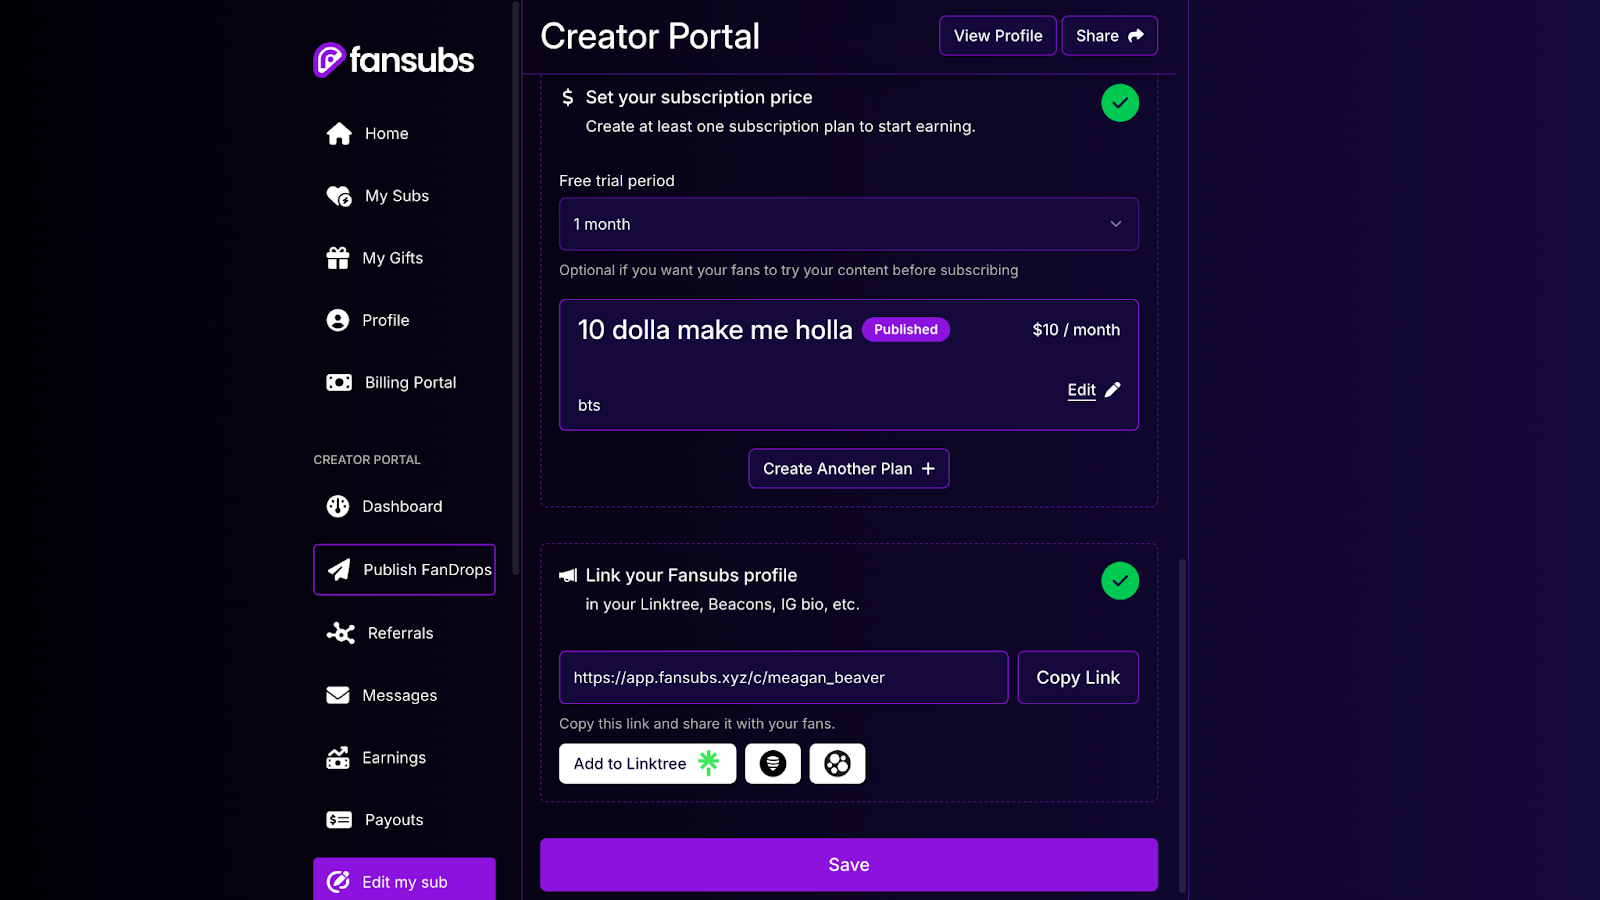Click Copy Link for your profile URL

click(x=1078, y=677)
